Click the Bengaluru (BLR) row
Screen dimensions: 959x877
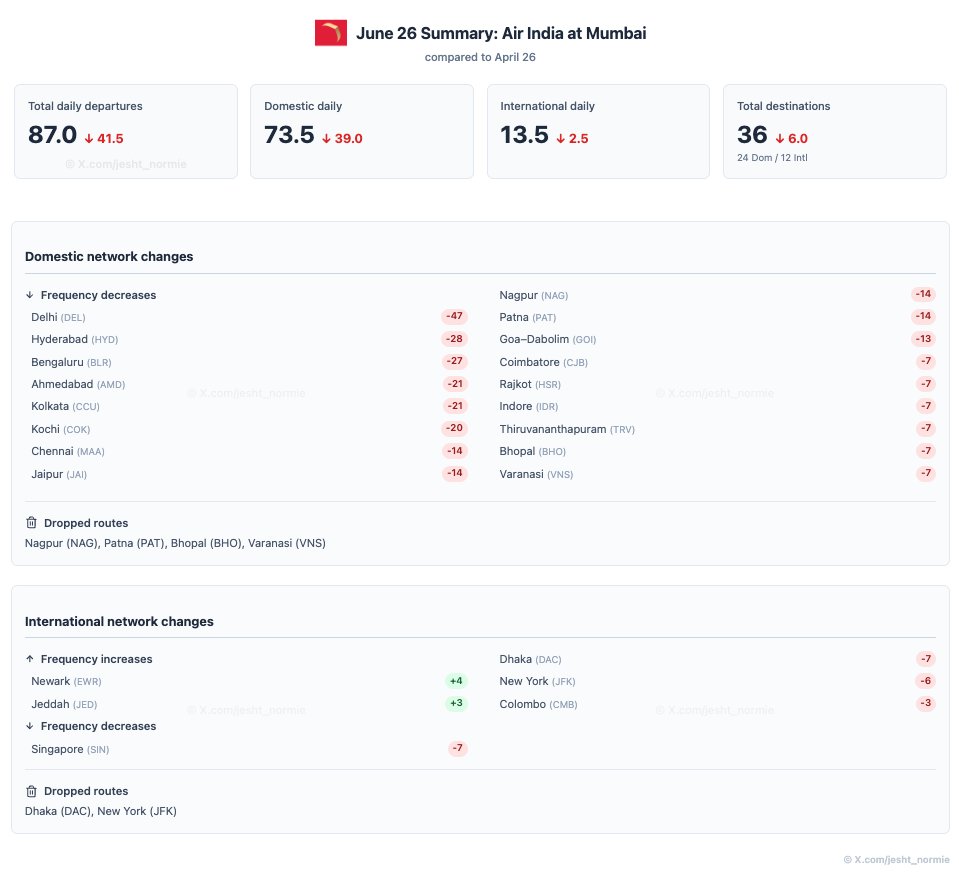249,362
